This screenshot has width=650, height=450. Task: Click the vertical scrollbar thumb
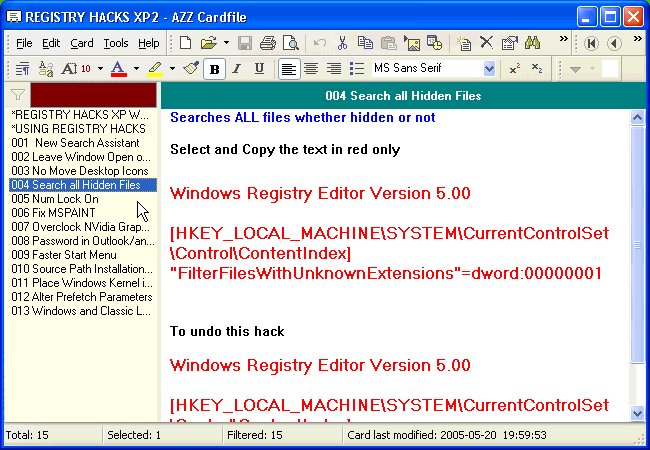point(637,244)
